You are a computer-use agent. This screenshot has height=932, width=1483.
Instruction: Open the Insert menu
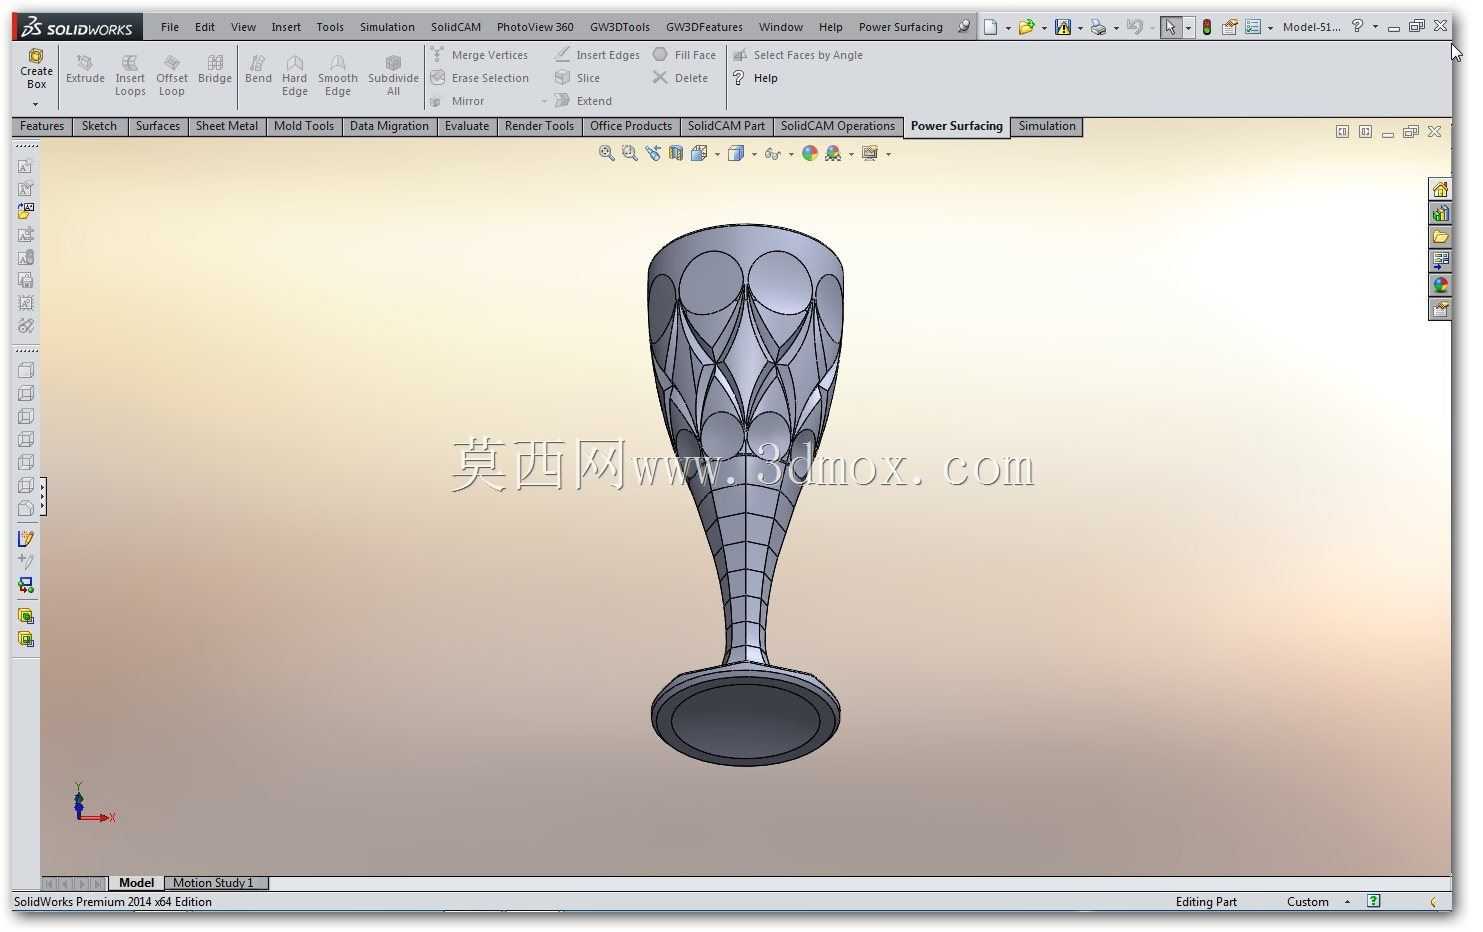click(x=286, y=27)
